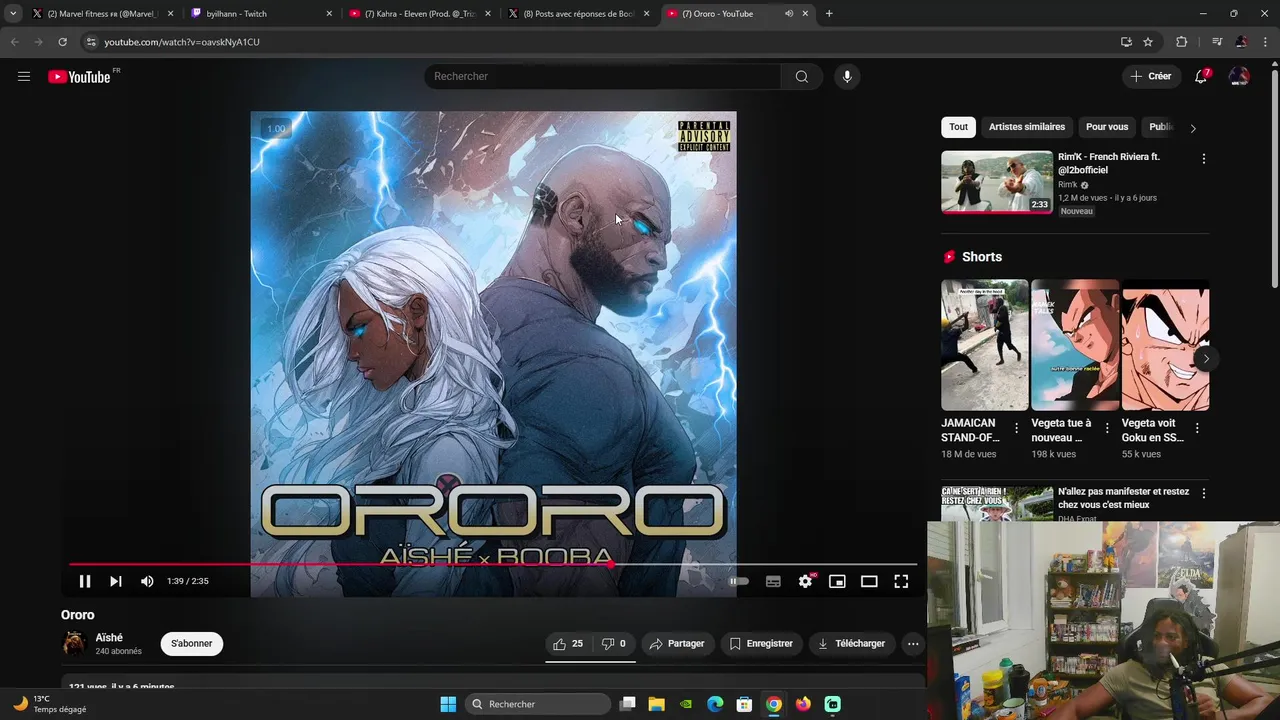Open the notifications bell
The width and height of the screenshot is (1280, 720).
1201,77
